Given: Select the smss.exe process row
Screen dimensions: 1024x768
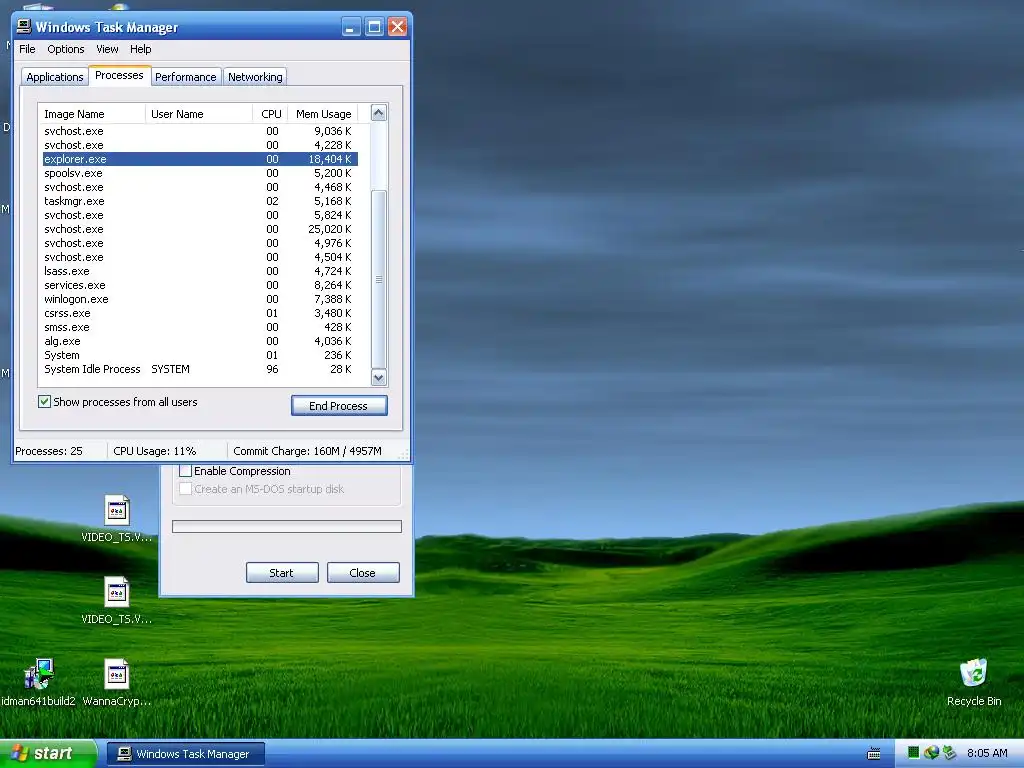Looking at the screenshot, I should [x=200, y=328].
